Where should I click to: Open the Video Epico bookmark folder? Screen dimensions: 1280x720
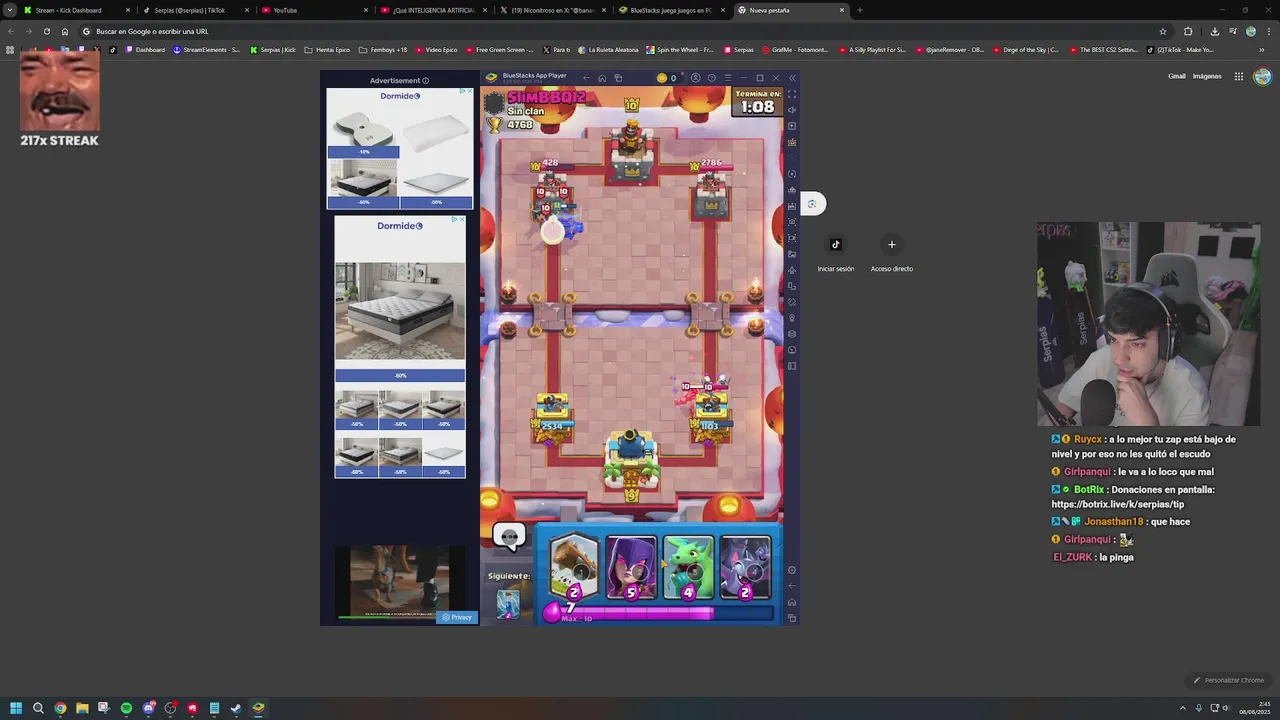(436, 49)
